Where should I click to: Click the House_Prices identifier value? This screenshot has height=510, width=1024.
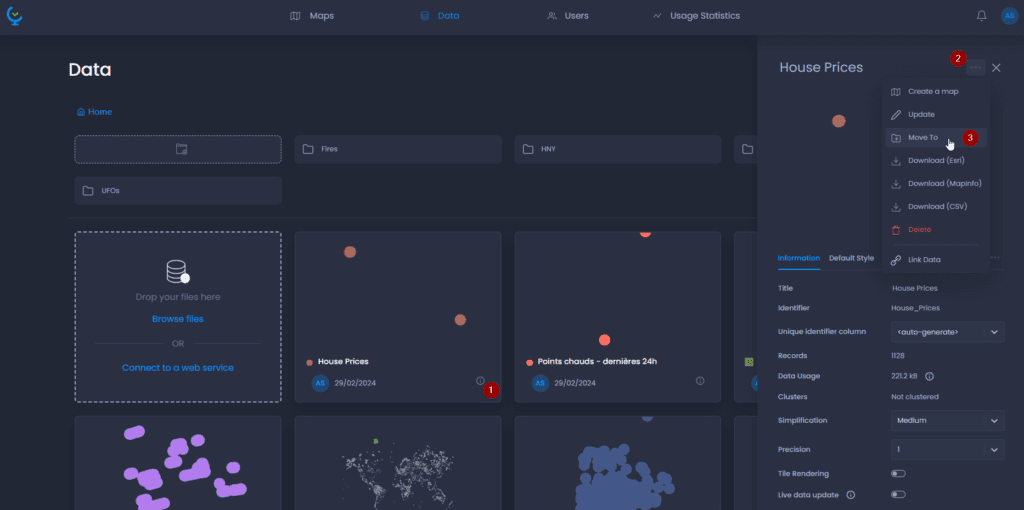[916, 308]
